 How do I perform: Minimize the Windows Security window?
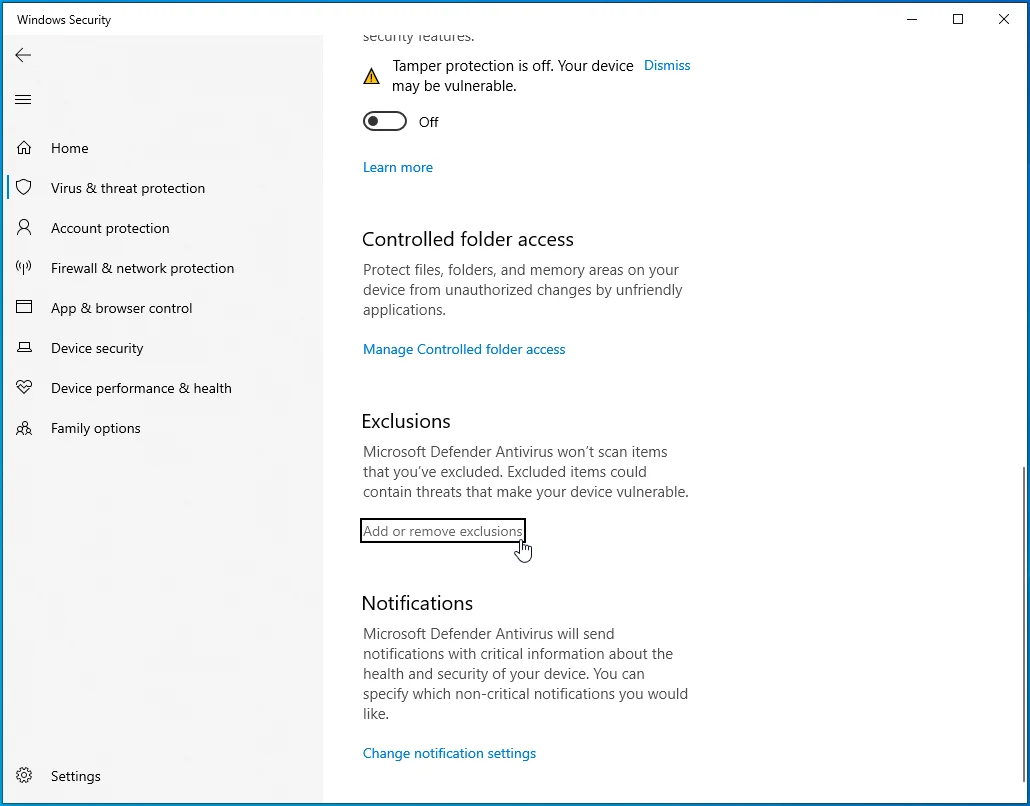click(x=912, y=20)
